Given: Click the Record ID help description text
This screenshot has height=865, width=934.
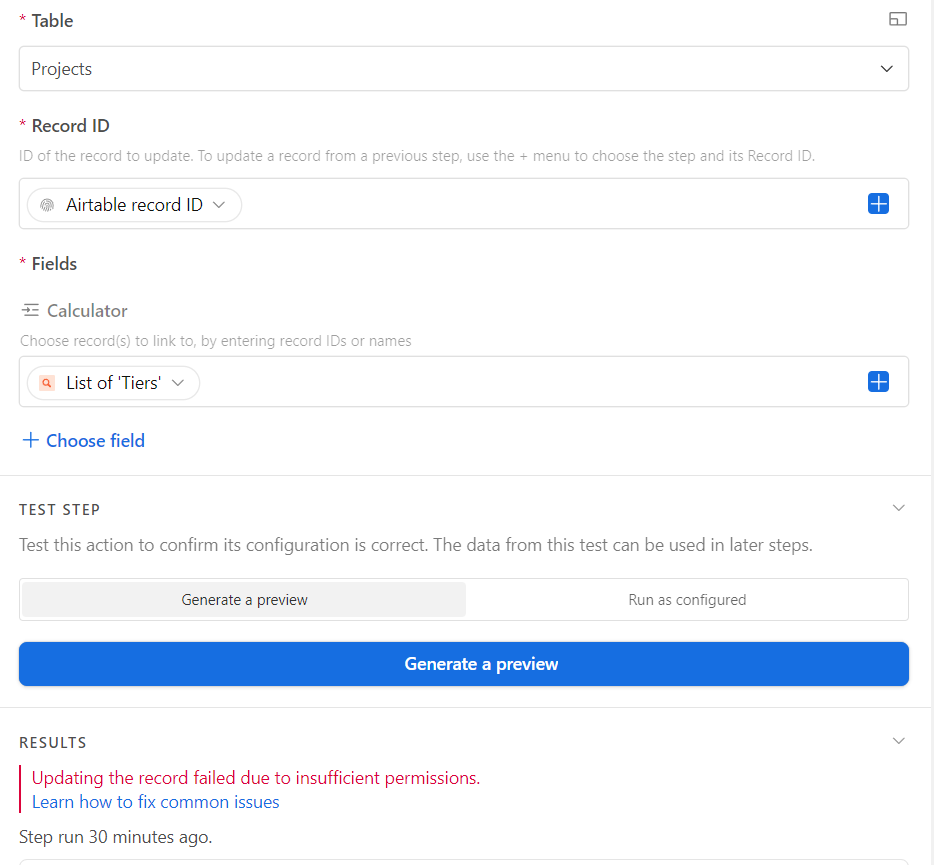Looking at the screenshot, I should (x=416, y=156).
